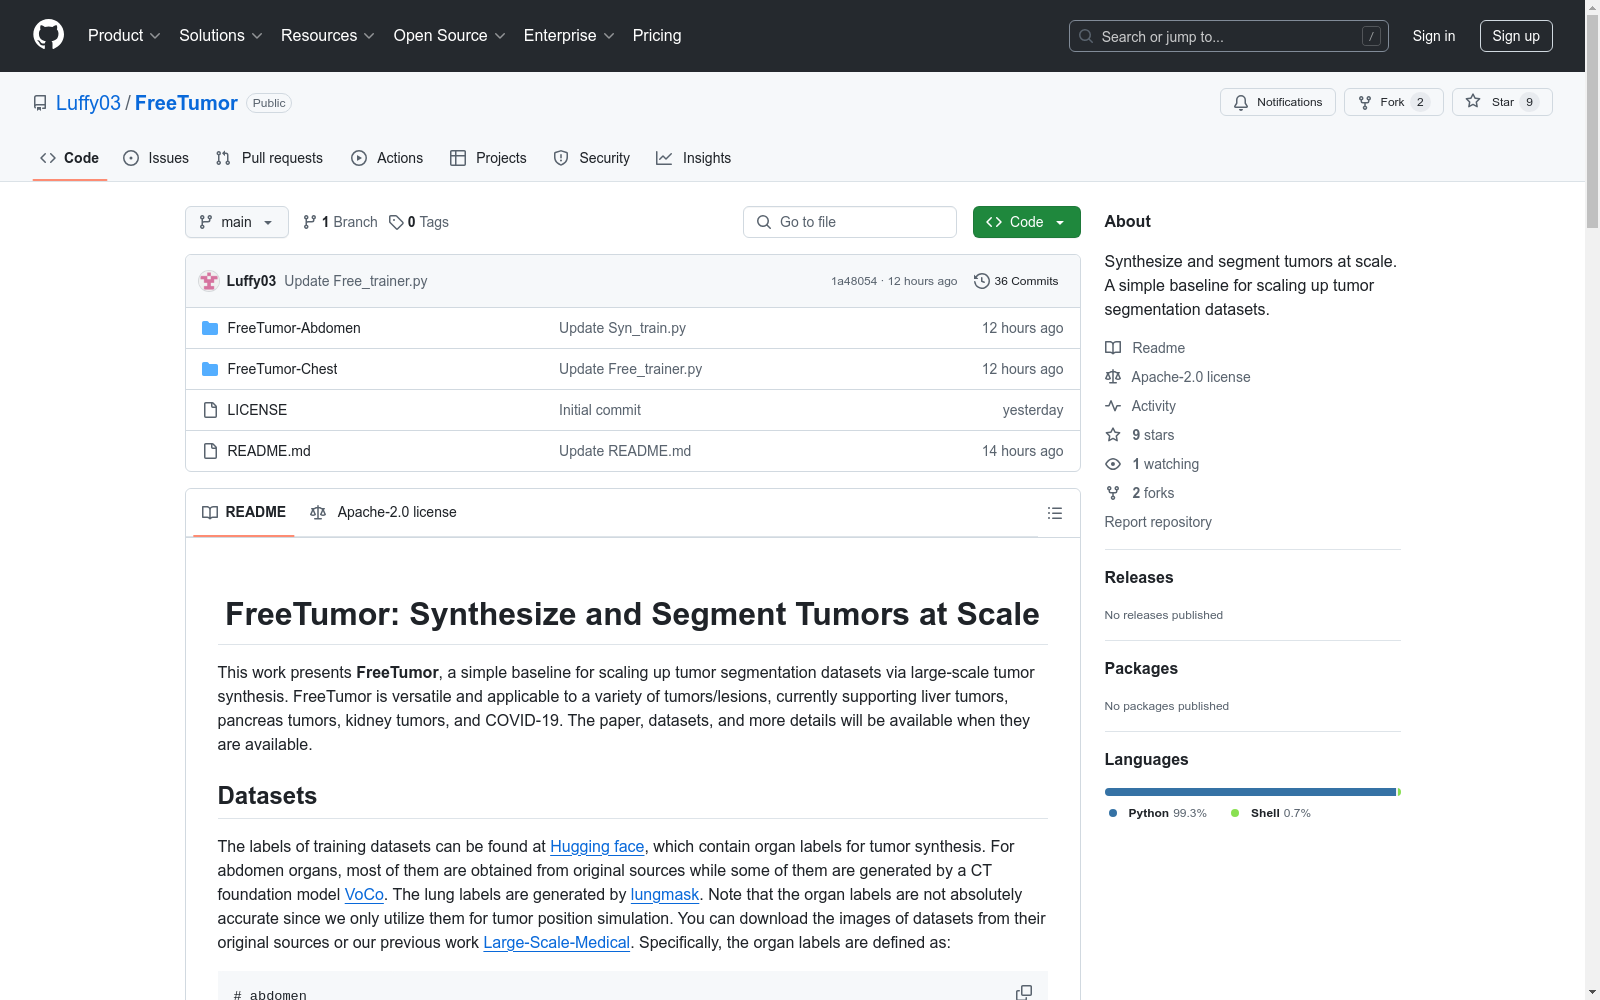Click the Search or jump to field
This screenshot has height=1000, width=1600.
1229,36
